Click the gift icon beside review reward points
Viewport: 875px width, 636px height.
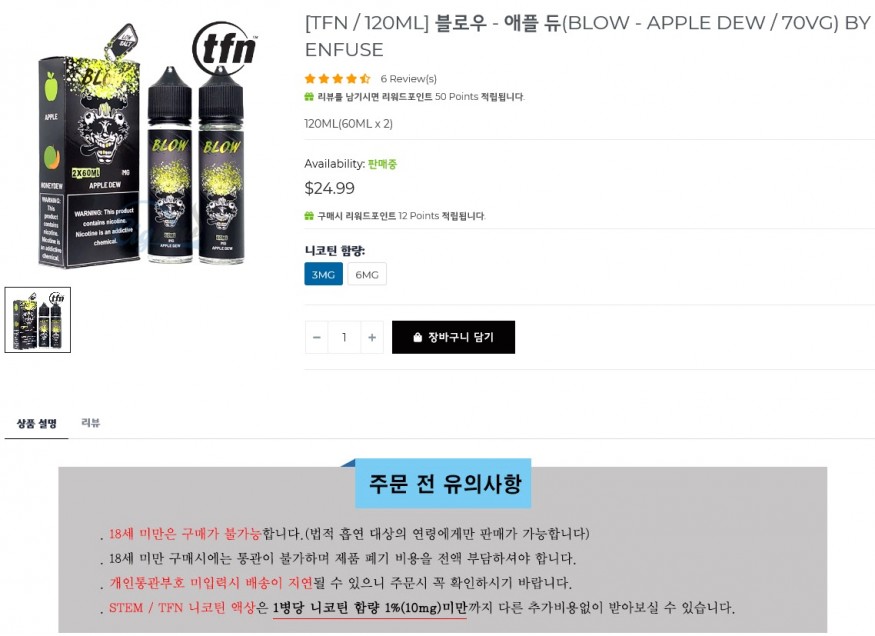(309, 97)
